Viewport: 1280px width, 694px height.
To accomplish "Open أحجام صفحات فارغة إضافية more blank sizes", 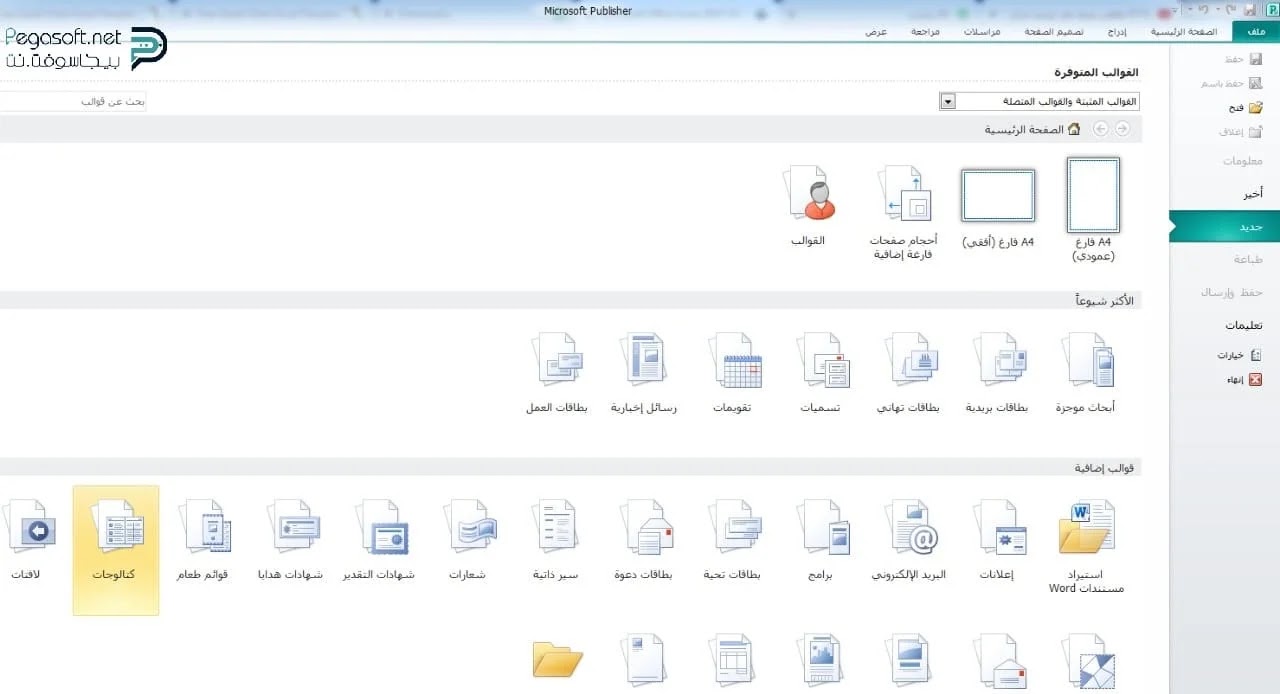I will click(x=904, y=212).
